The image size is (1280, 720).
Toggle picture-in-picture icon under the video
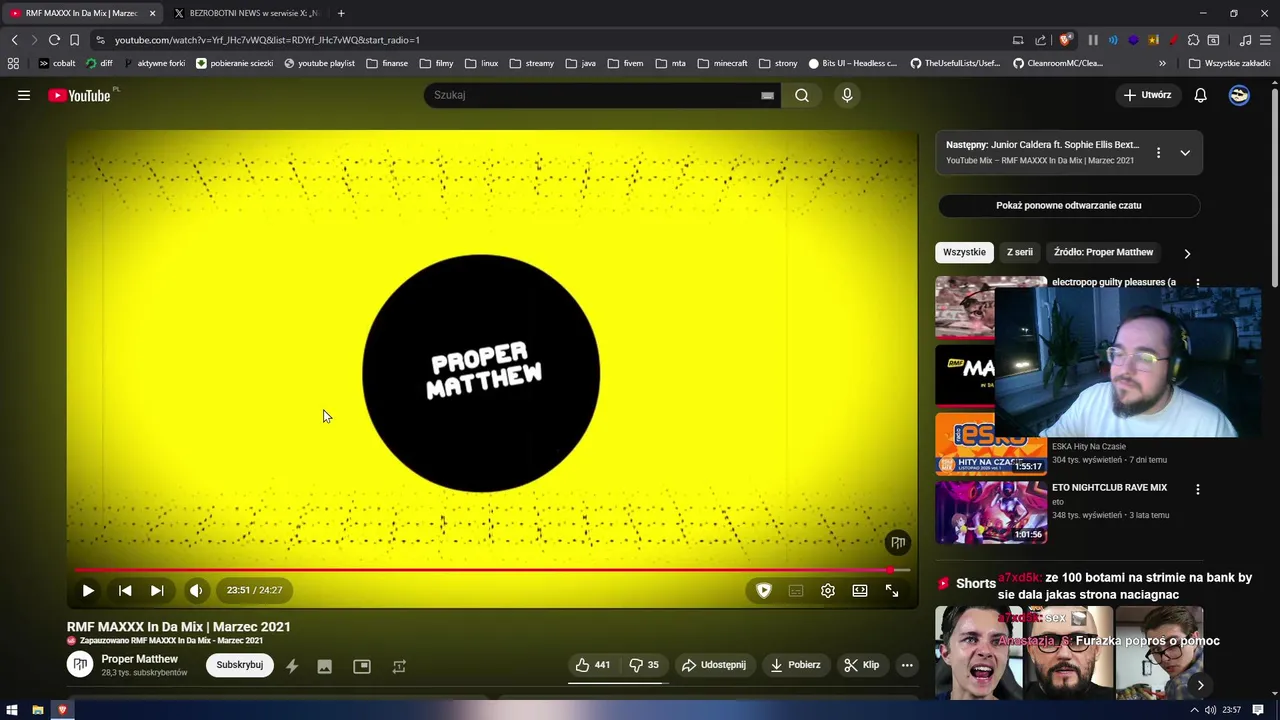point(362,666)
